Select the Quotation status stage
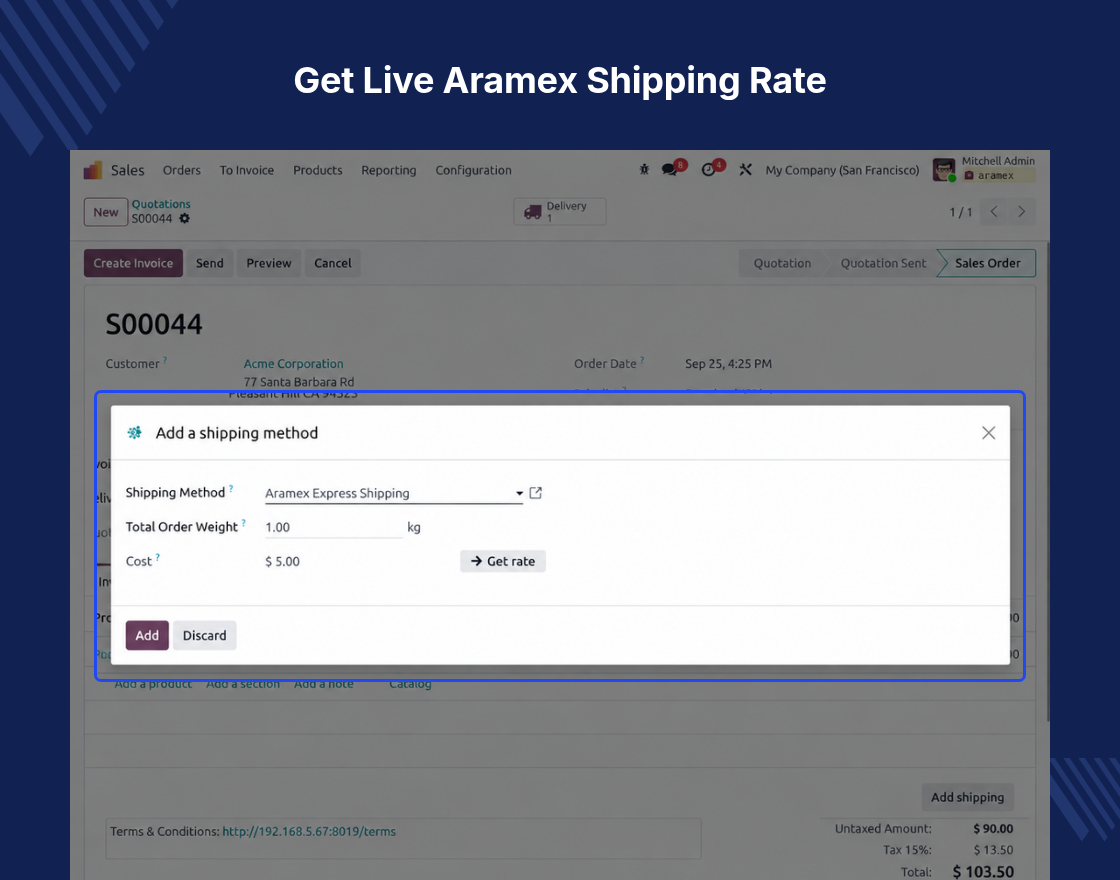 tap(782, 263)
